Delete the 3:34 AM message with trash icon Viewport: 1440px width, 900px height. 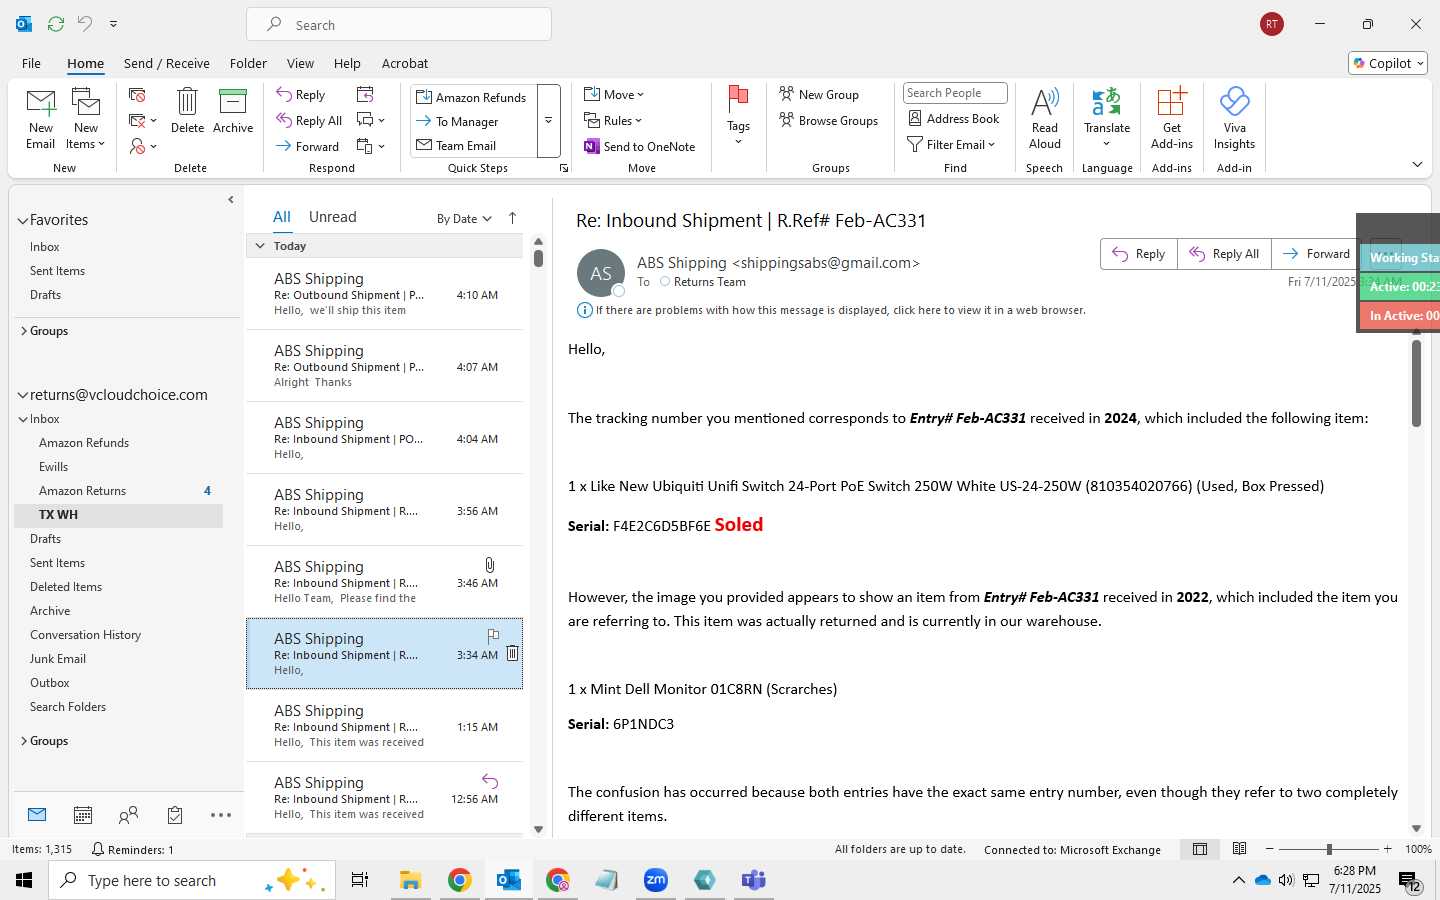512,653
